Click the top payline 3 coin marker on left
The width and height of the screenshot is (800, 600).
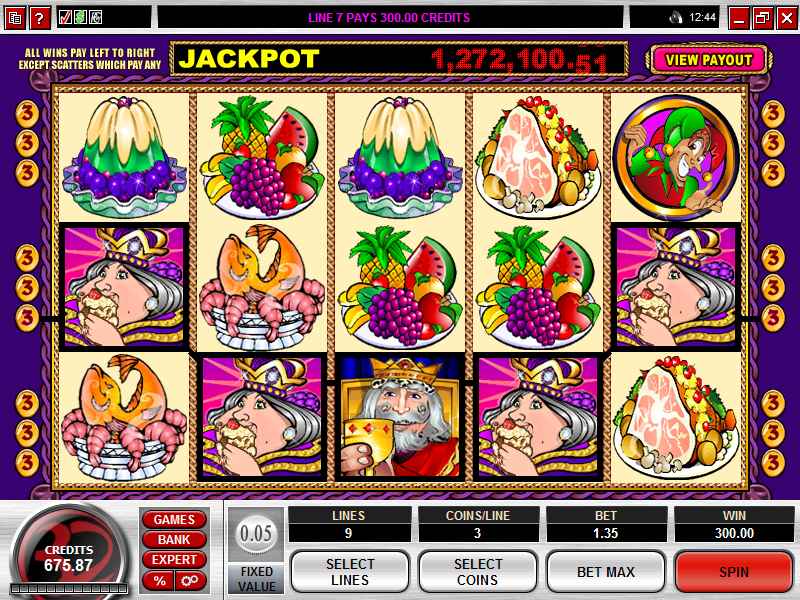(27, 113)
